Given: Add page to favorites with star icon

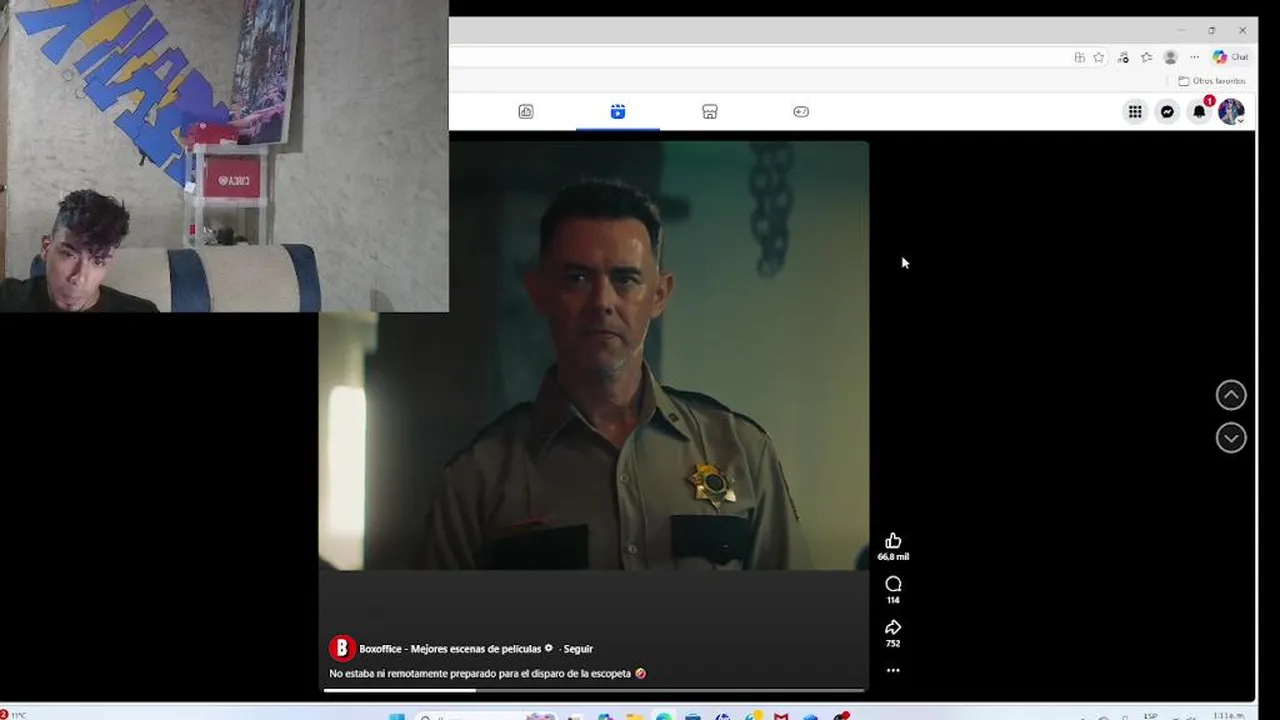Looking at the screenshot, I should click(1099, 58).
